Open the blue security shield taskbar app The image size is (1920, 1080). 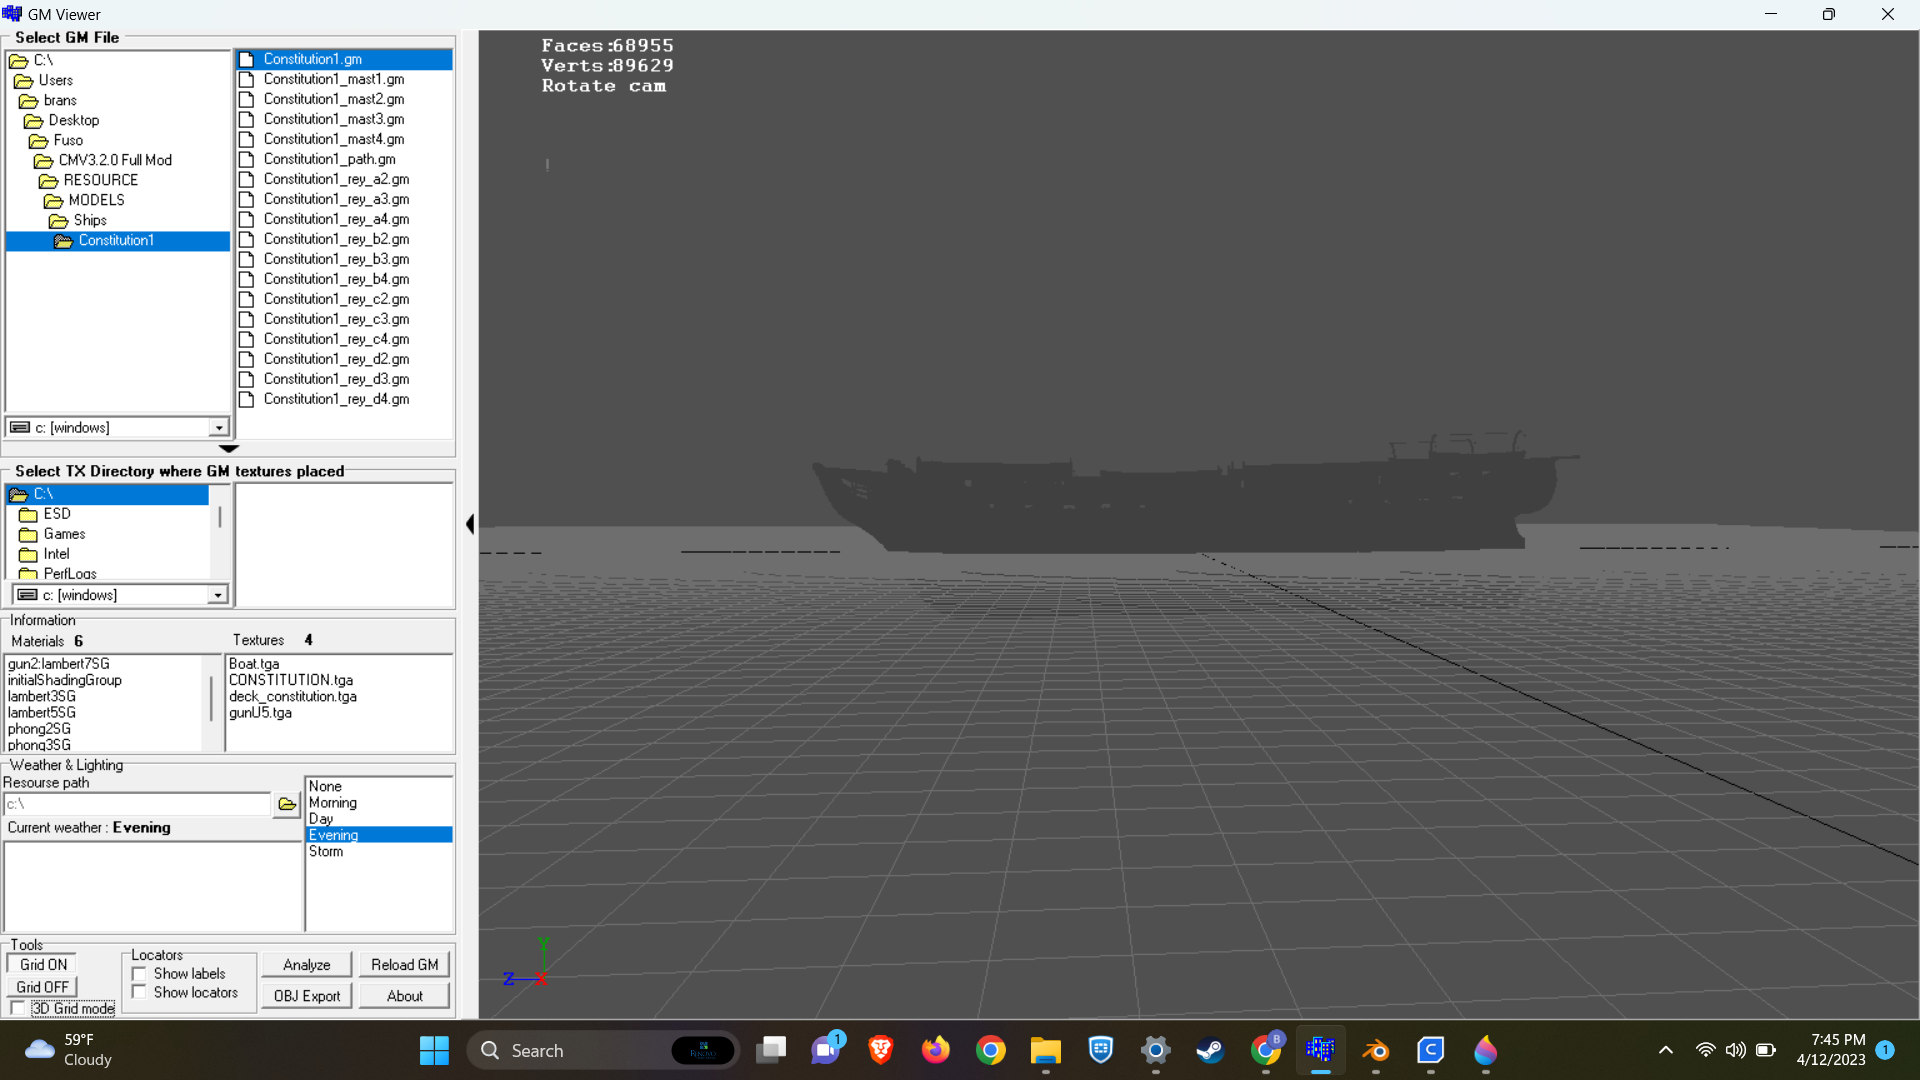tap(1101, 1050)
